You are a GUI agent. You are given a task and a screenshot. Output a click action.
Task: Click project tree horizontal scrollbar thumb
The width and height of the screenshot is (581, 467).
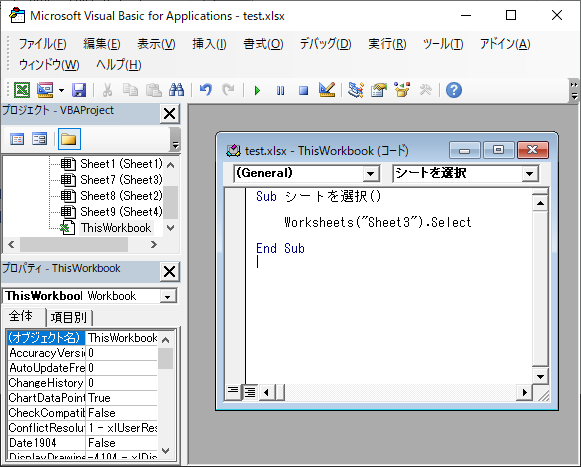74,245
